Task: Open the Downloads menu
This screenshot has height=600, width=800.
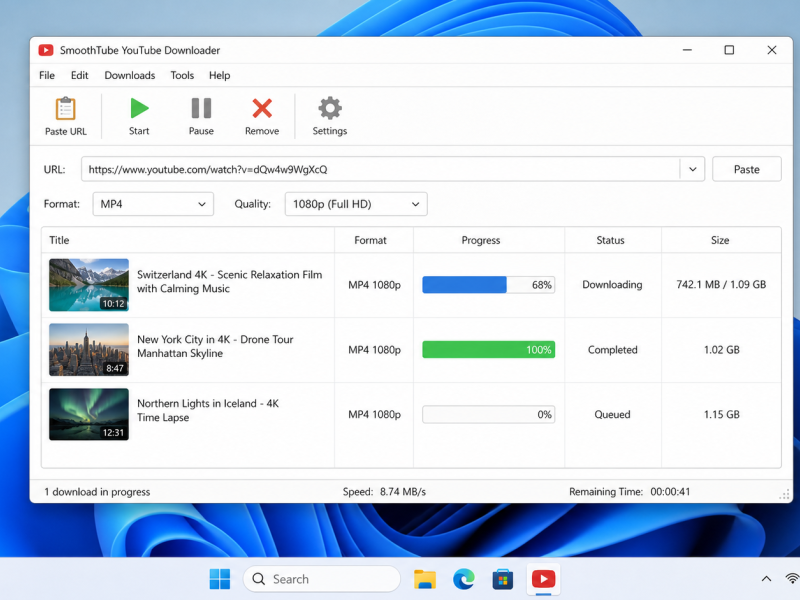Action: click(x=130, y=76)
